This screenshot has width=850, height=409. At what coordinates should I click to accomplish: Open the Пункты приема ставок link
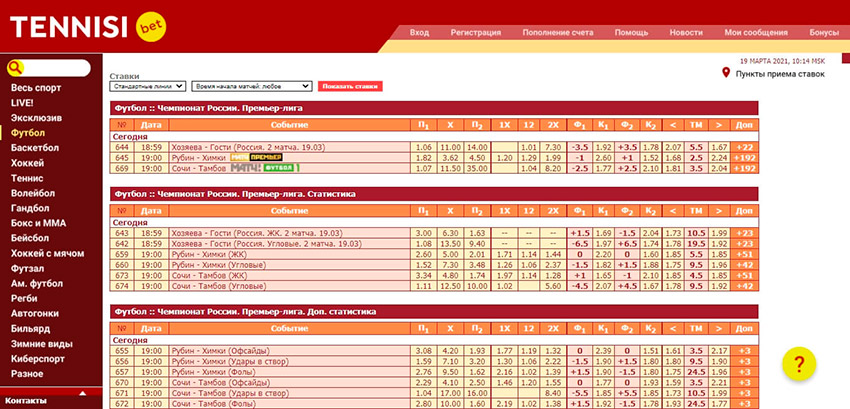pos(780,74)
